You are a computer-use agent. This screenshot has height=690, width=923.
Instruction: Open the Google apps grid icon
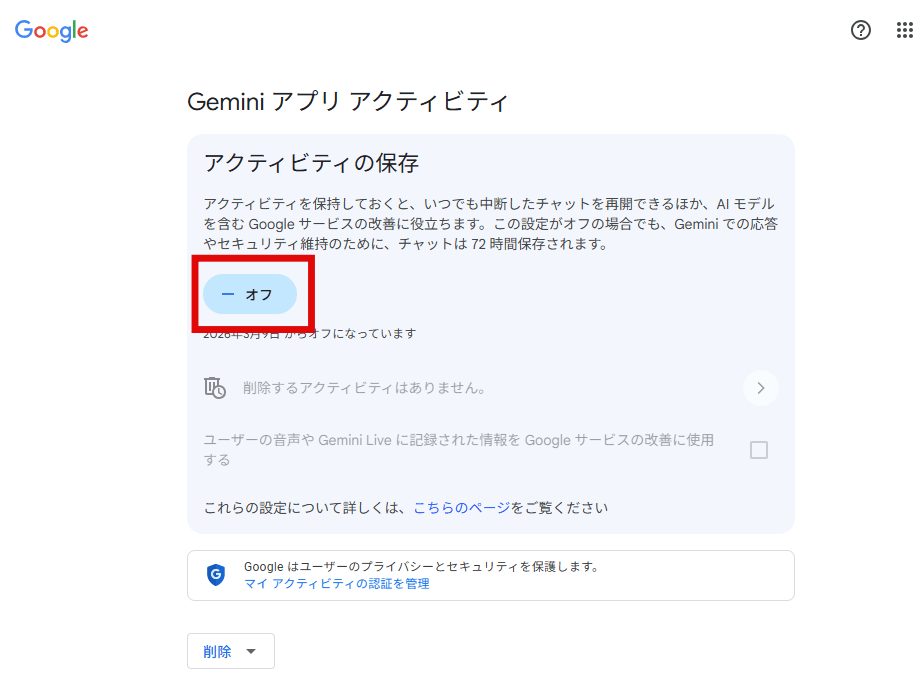pos(905,30)
